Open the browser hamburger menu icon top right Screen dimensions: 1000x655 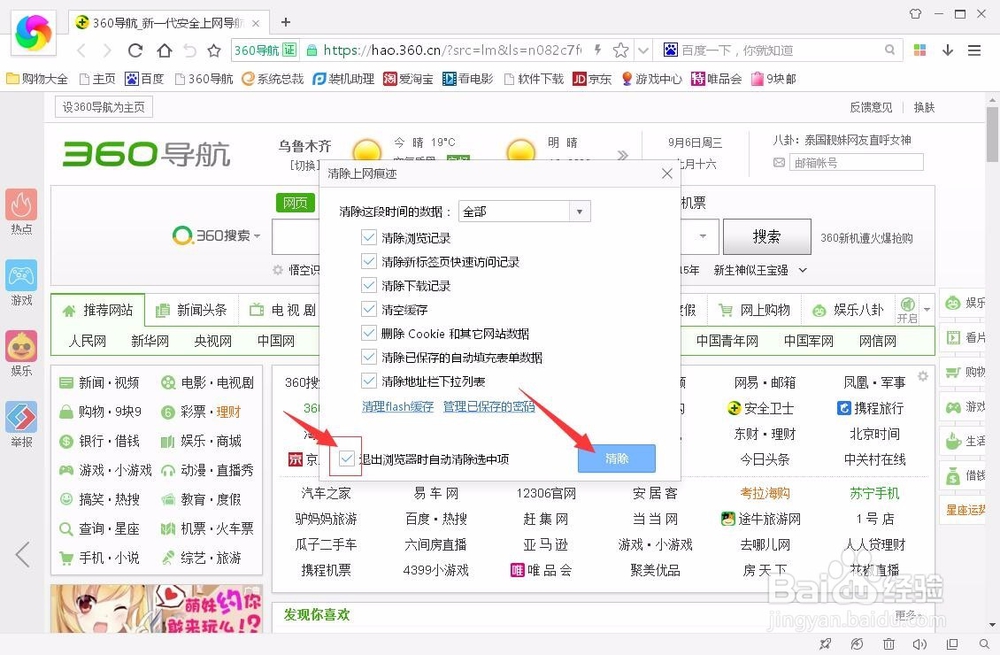point(975,48)
